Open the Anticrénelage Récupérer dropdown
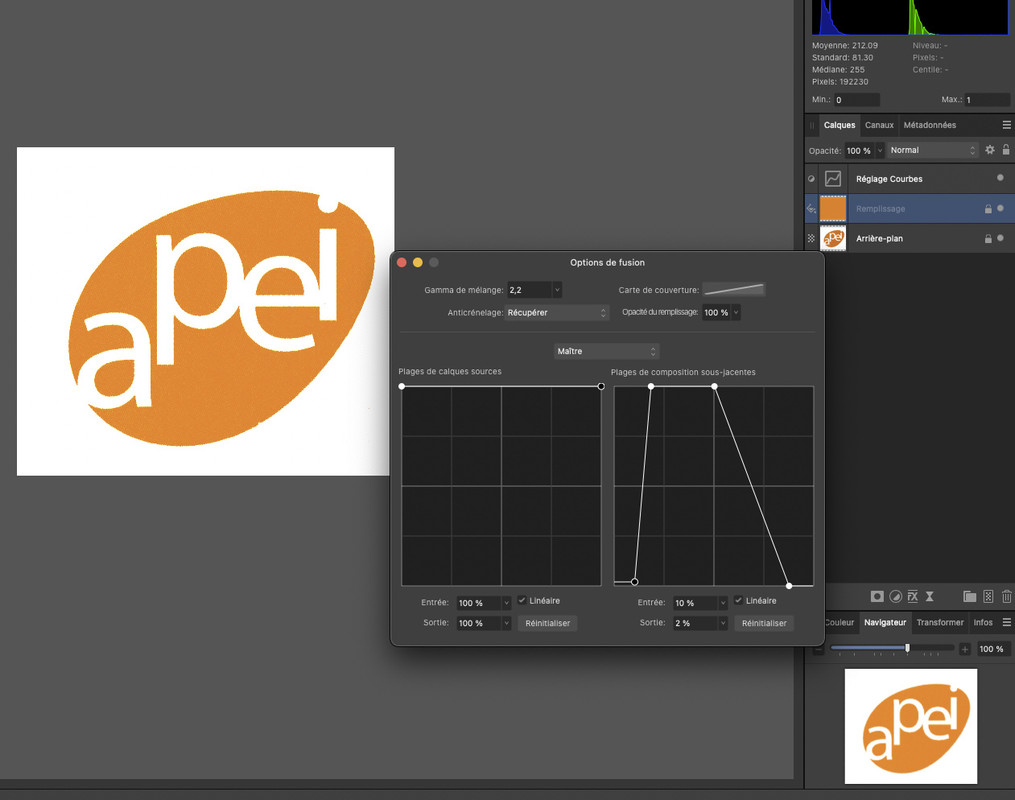Viewport: 1015px width, 800px height. coord(556,313)
